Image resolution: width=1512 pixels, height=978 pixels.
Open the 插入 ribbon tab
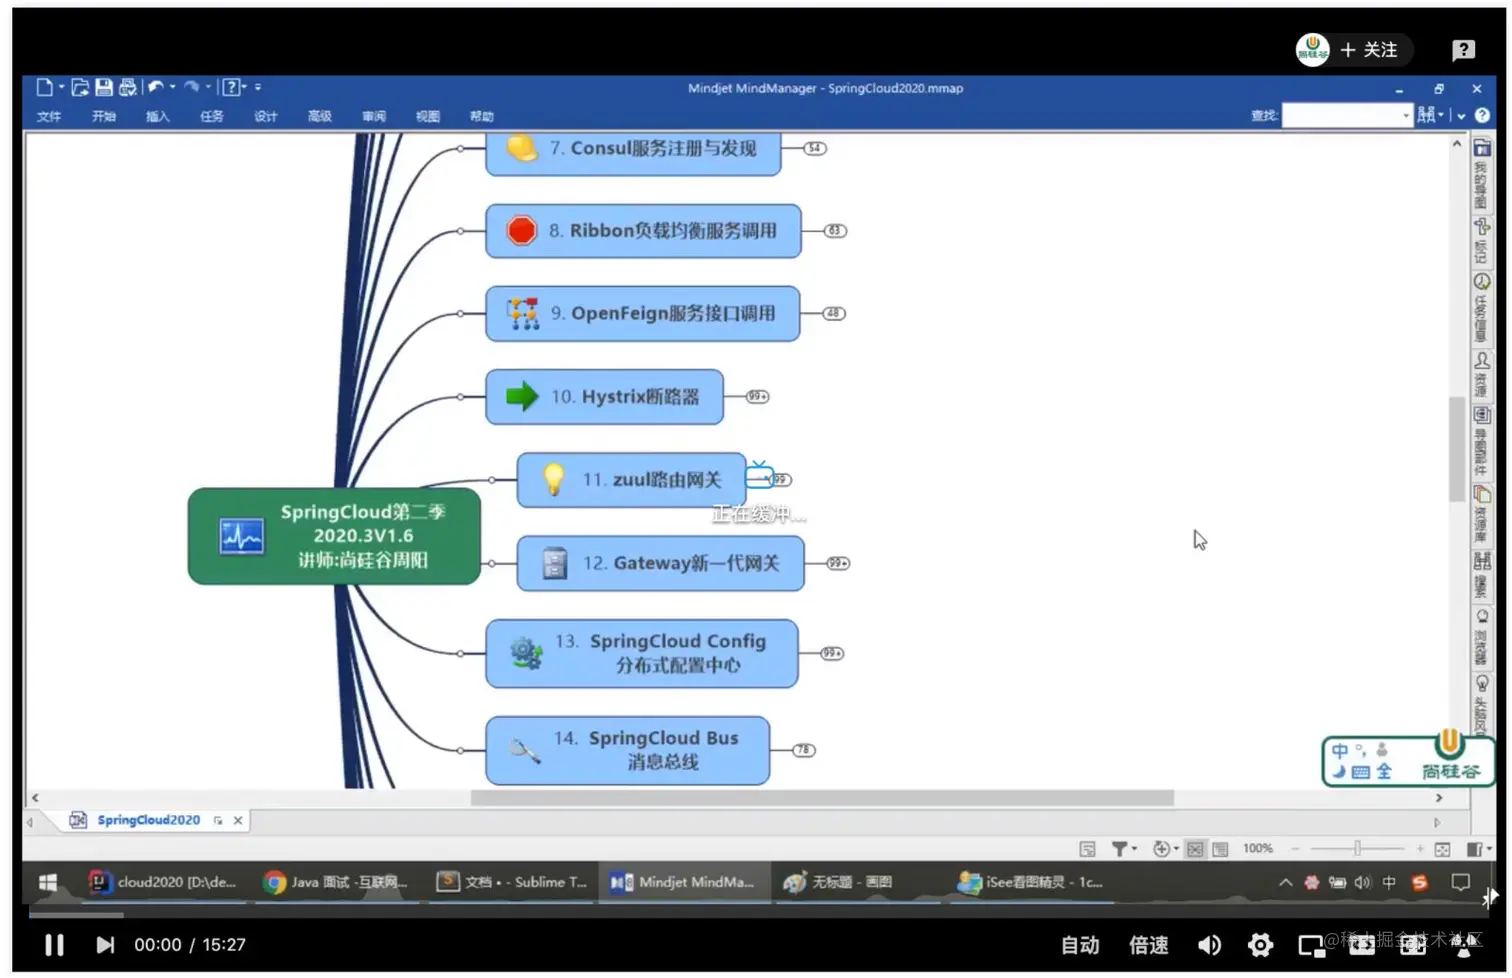pos(158,116)
